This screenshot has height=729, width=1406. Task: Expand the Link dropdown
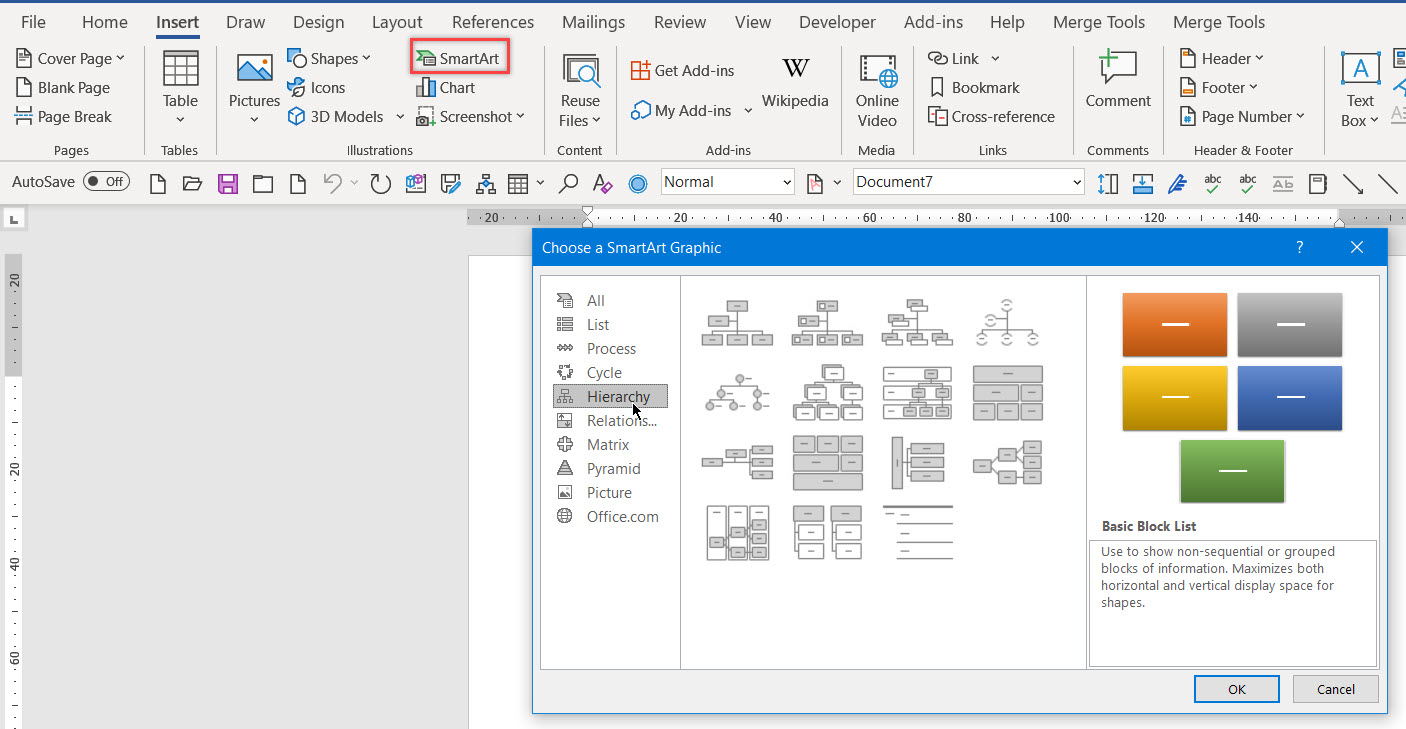point(995,59)
